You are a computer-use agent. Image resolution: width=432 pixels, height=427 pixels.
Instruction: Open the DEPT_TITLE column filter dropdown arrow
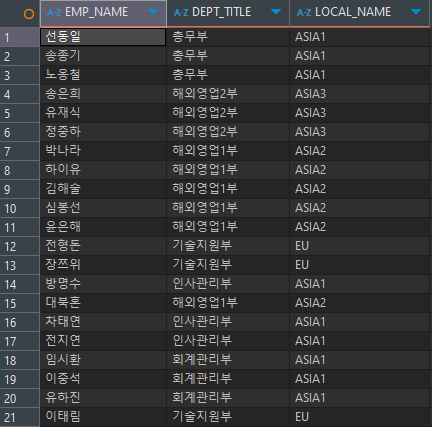[276, 12]
